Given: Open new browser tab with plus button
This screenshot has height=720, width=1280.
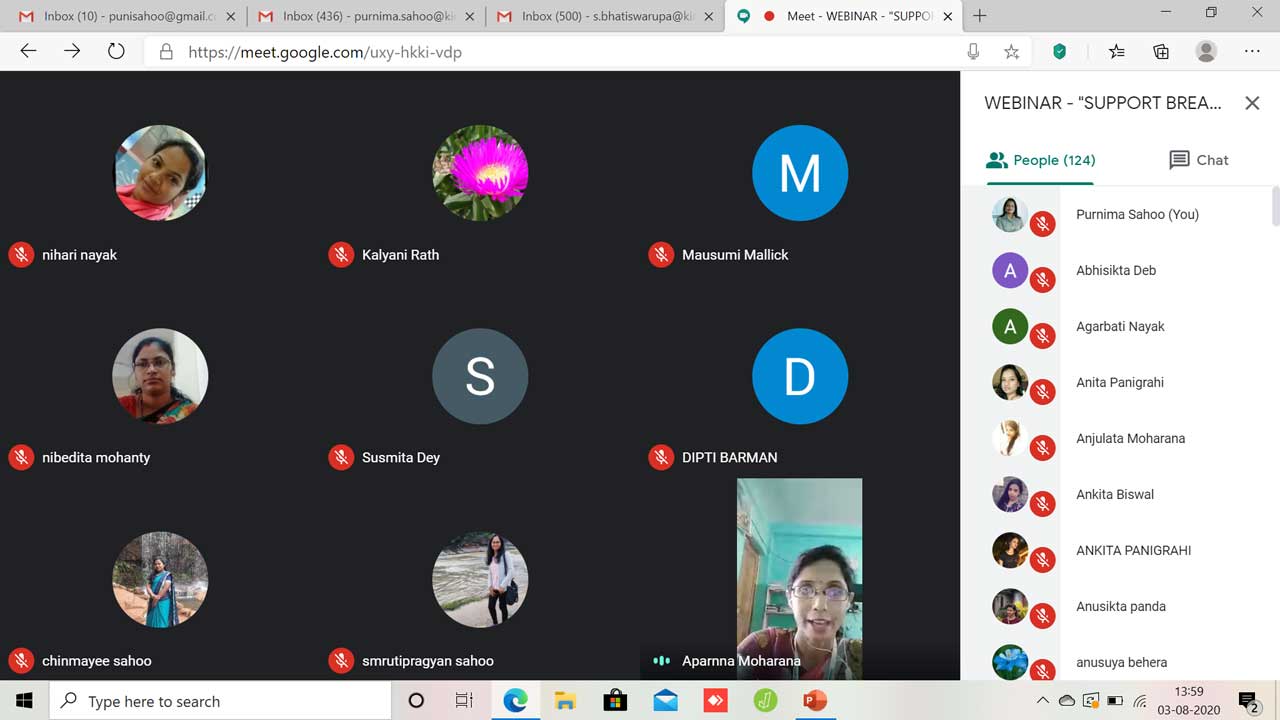Looking at the screenshot, I should (x=979, y=15).
